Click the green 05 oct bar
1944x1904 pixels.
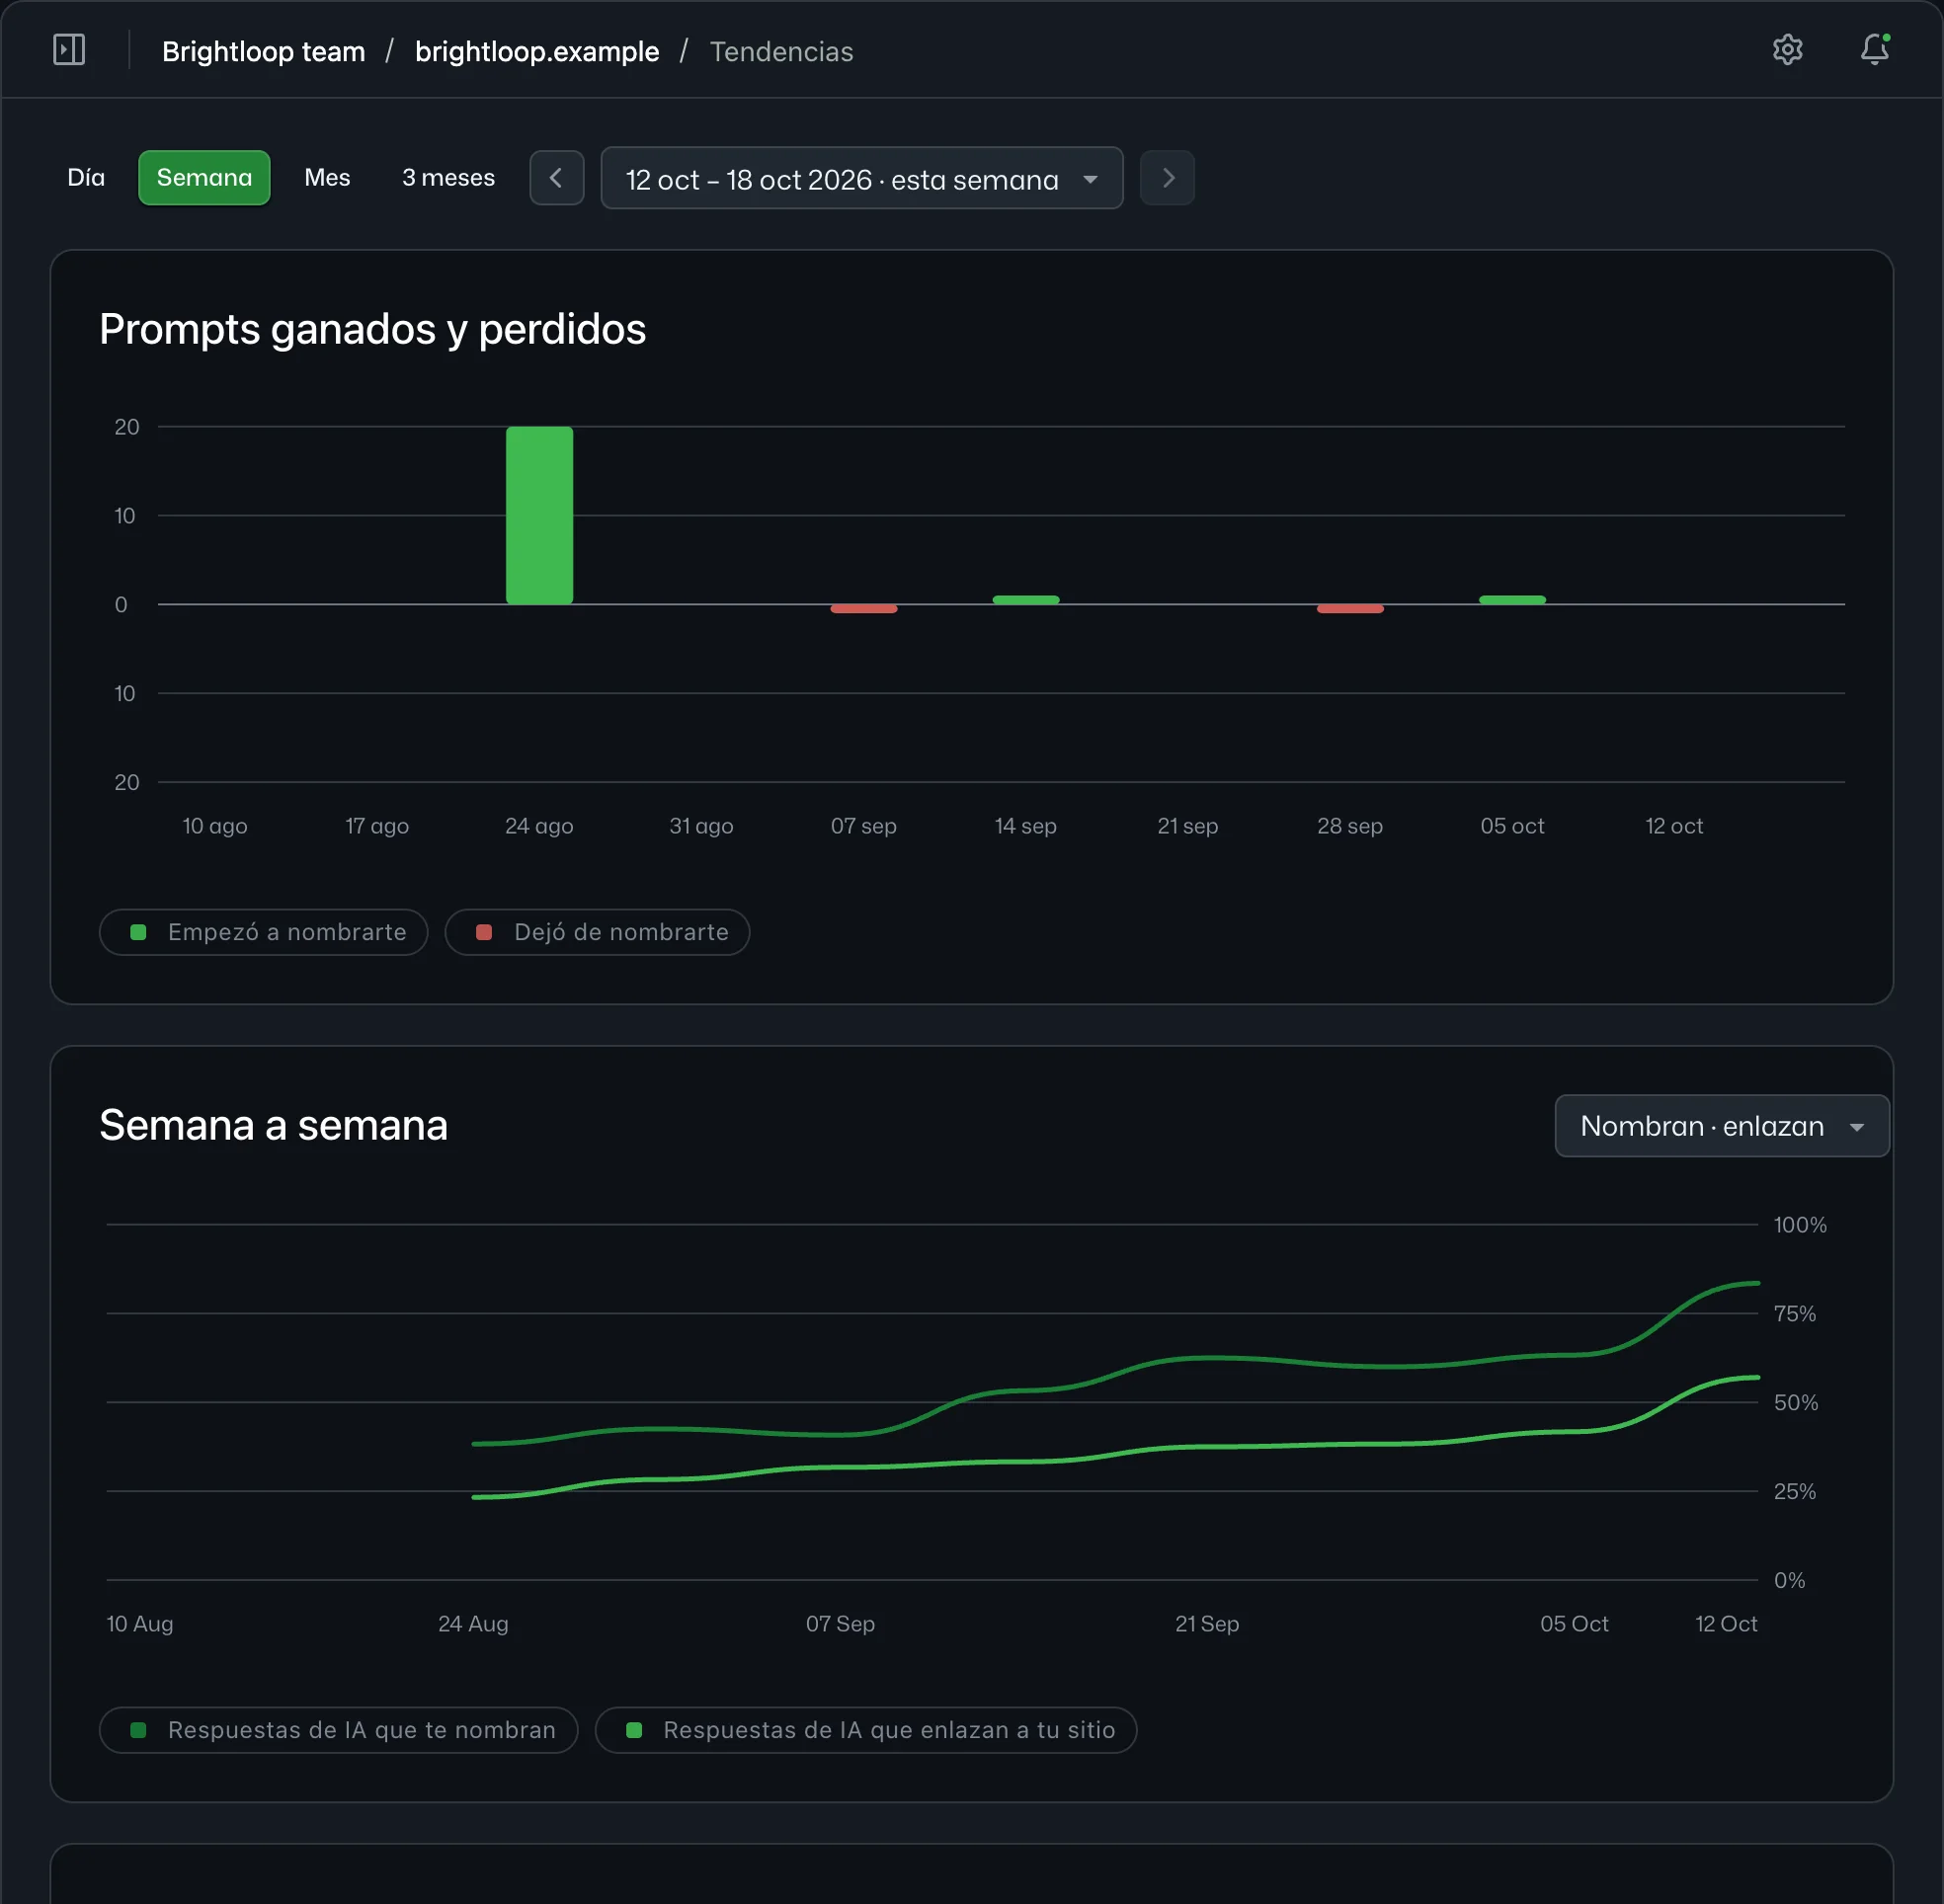point(1512,600)
